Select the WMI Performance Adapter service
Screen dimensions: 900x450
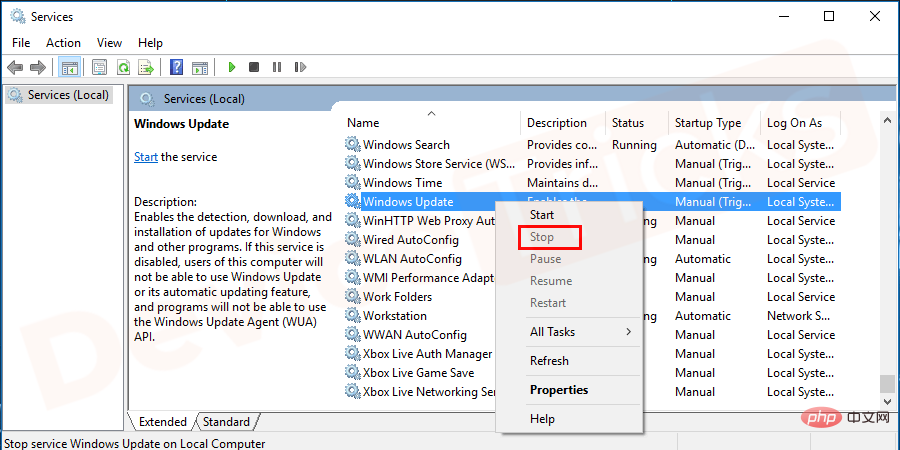click(428, 277)
